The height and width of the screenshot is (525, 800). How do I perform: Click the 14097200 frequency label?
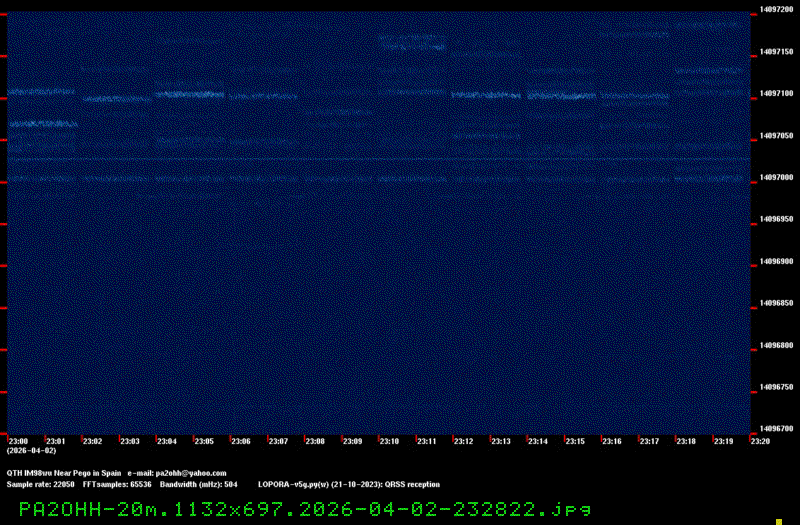777,10
